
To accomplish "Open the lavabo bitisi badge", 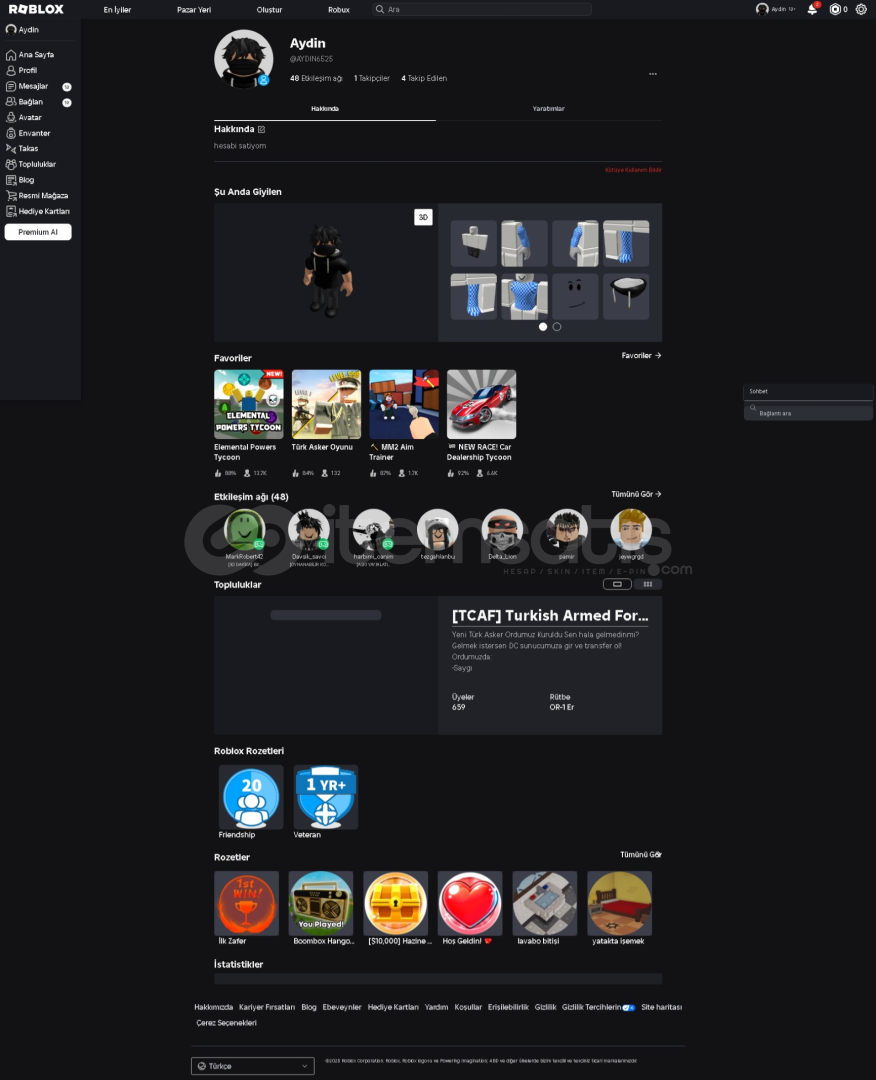I will point(544,903).
